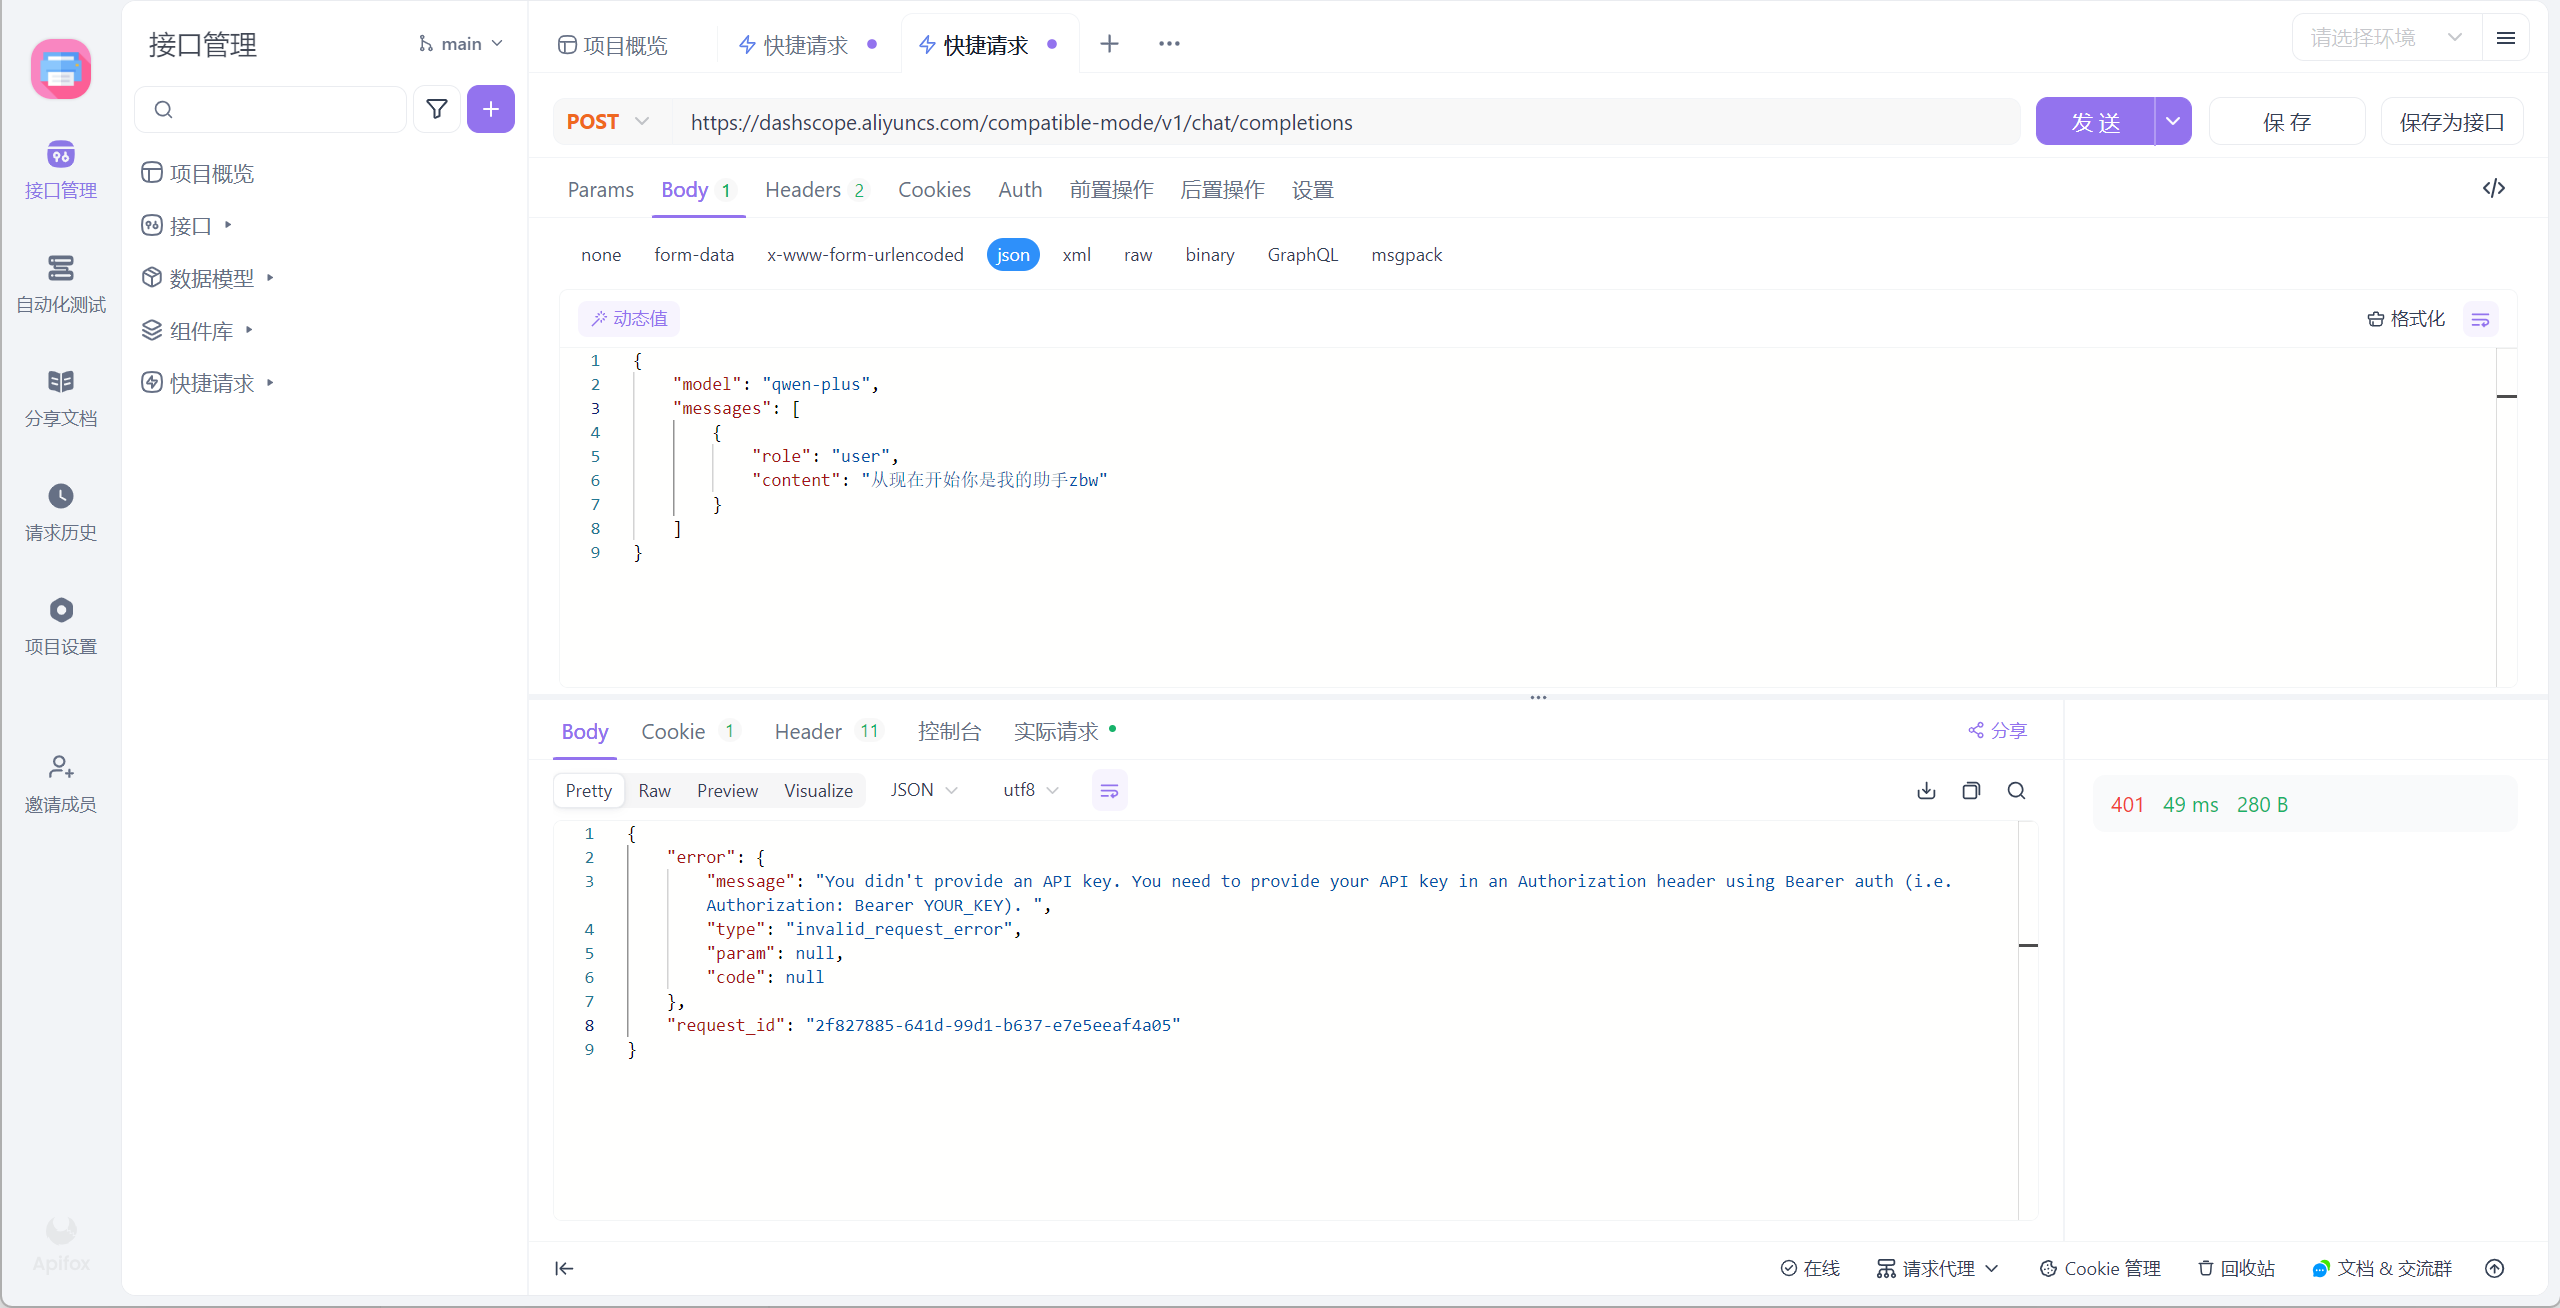2560x1308 pixels.
Task: Click the 保存为接口 button
Action: [x=2451, y=122]
